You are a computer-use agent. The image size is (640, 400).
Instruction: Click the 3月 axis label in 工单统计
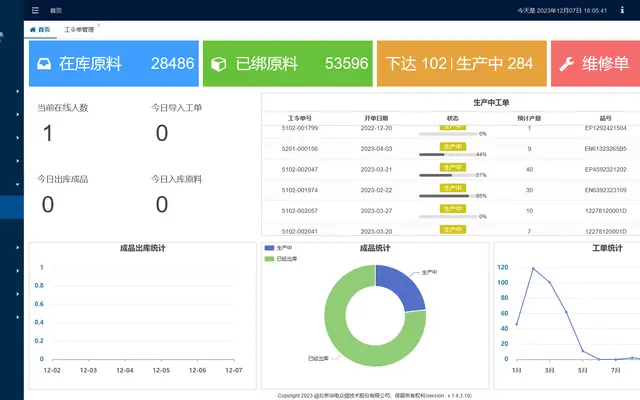[549, 370]
